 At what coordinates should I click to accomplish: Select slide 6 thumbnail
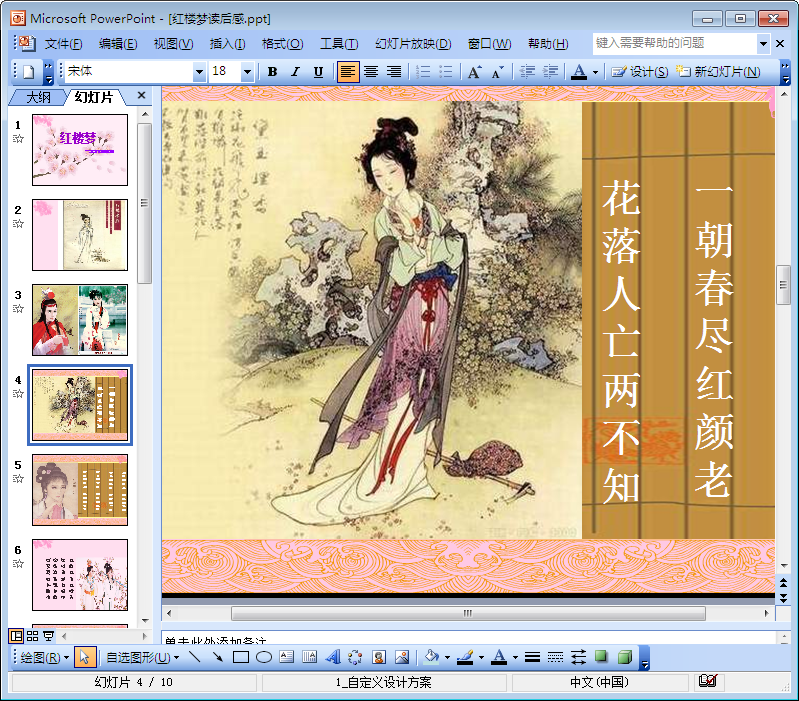tap(80, 575)
